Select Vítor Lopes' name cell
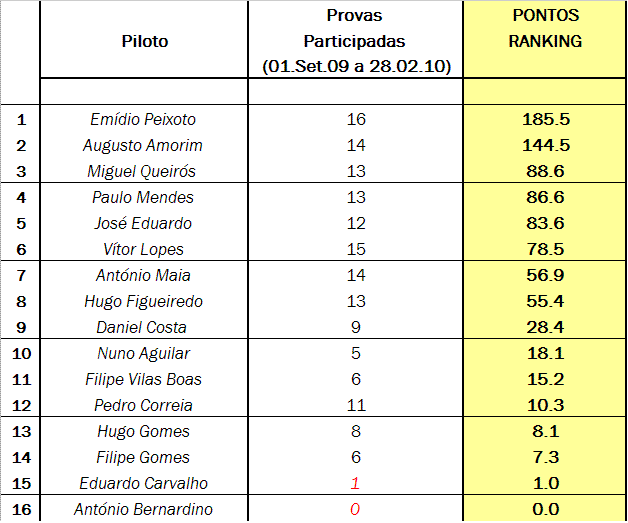Screen dimensions: 628x523 [x=144, y=249]
